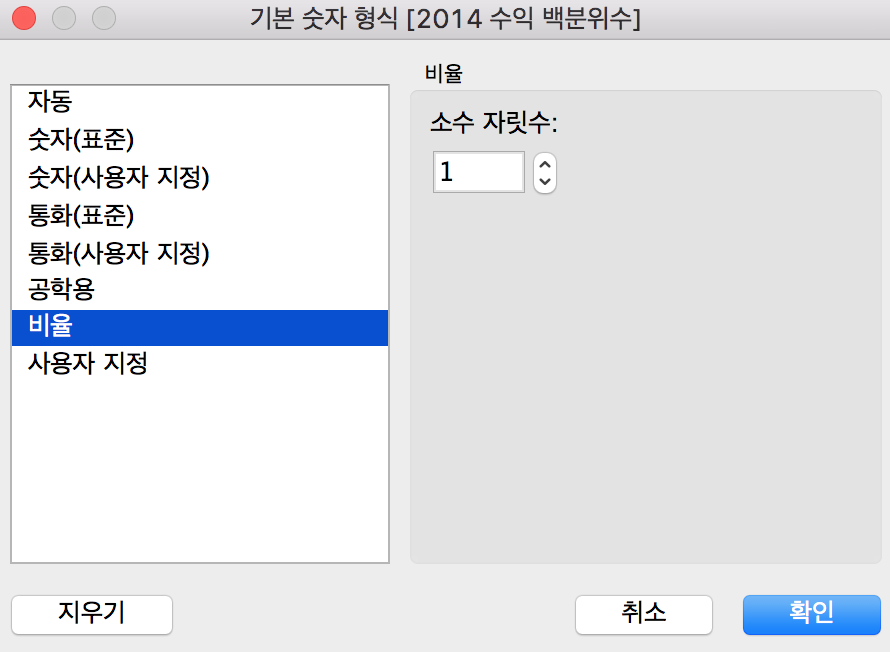The width and height of the screenshot is (890, 652).
Task: Choose 사용자 지정 custom format
Action: click(200, 363)
